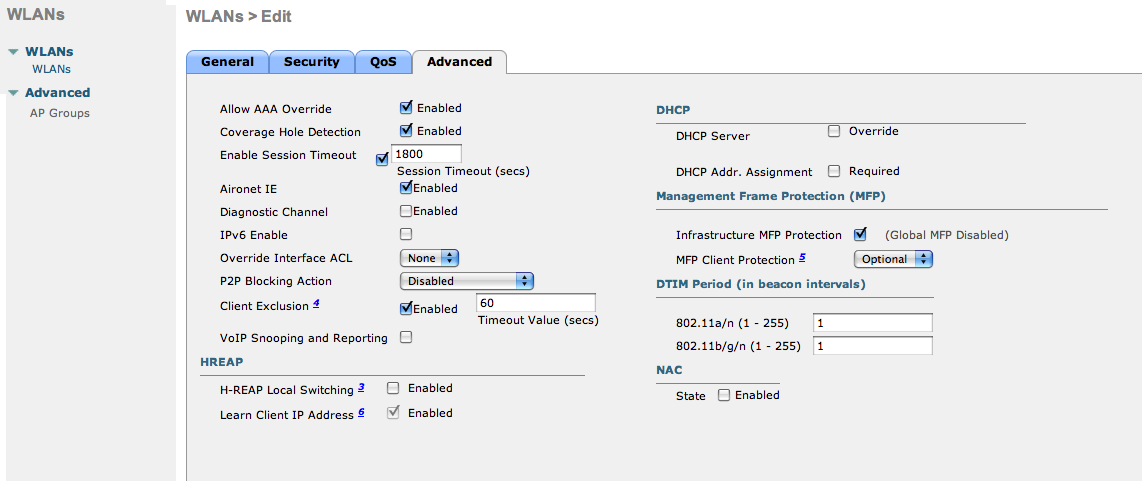The height and width of the screenshot is (481, 1142).
Task: Collapse the Advanced sidebar section triangle
Action: click(x=13, y=93)
